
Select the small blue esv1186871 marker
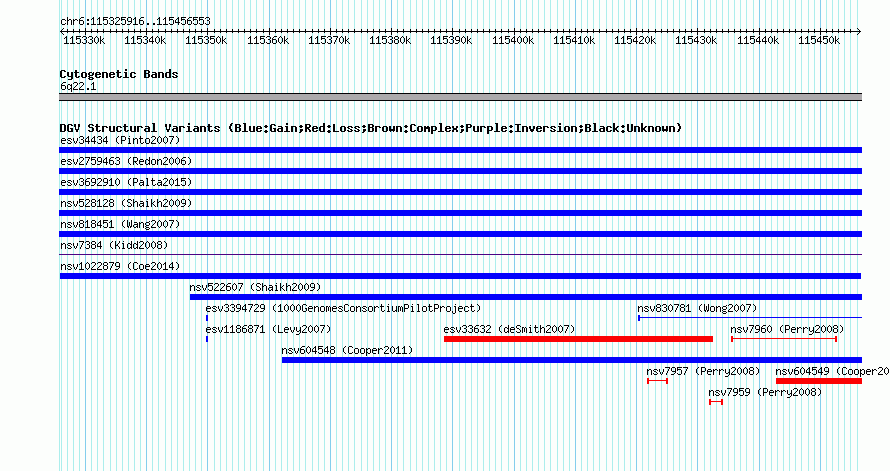click(x=207, y=339)
